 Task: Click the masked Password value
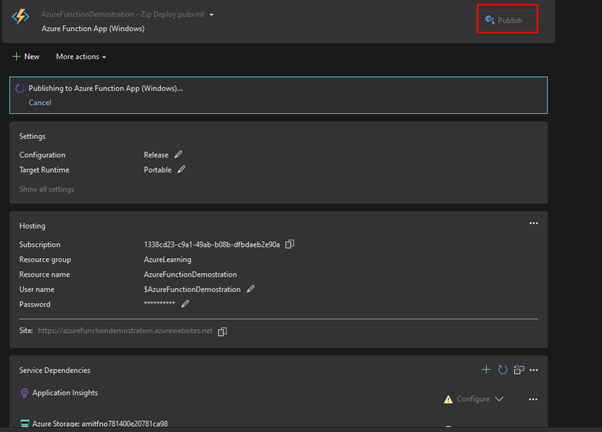(159, 303)
